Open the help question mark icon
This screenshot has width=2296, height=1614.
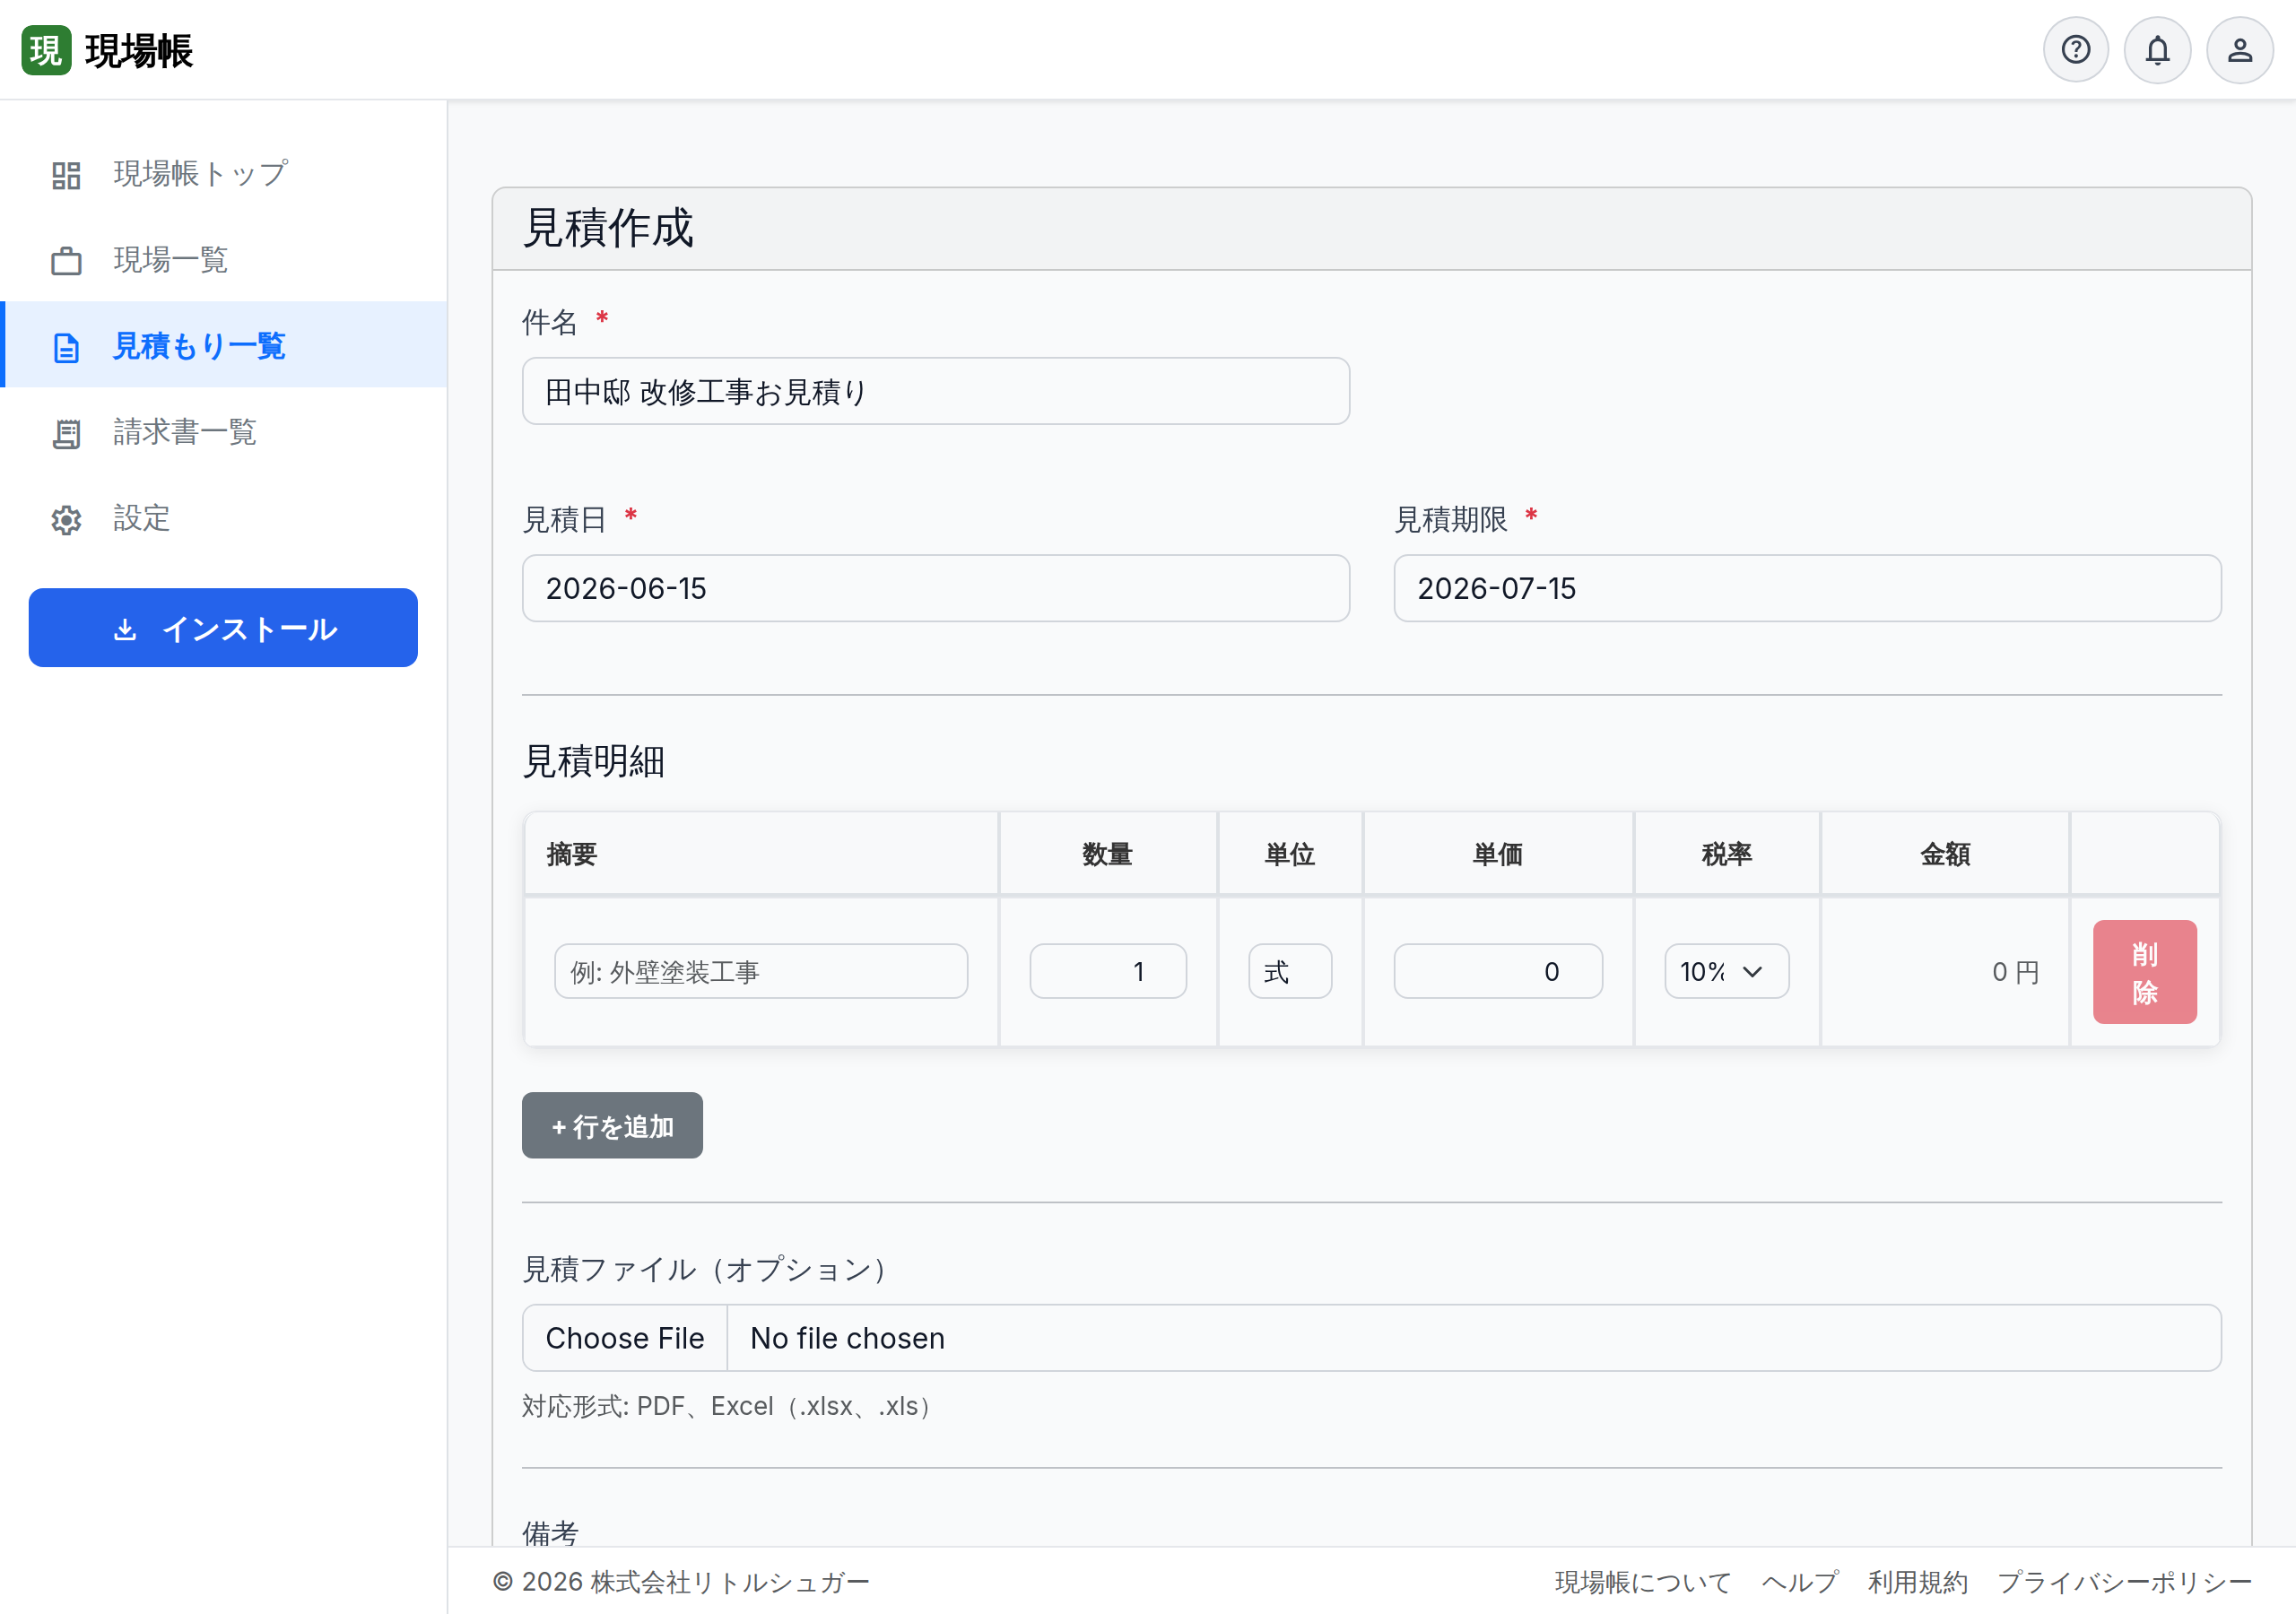pyautogui.click(x=2075, y=50)
